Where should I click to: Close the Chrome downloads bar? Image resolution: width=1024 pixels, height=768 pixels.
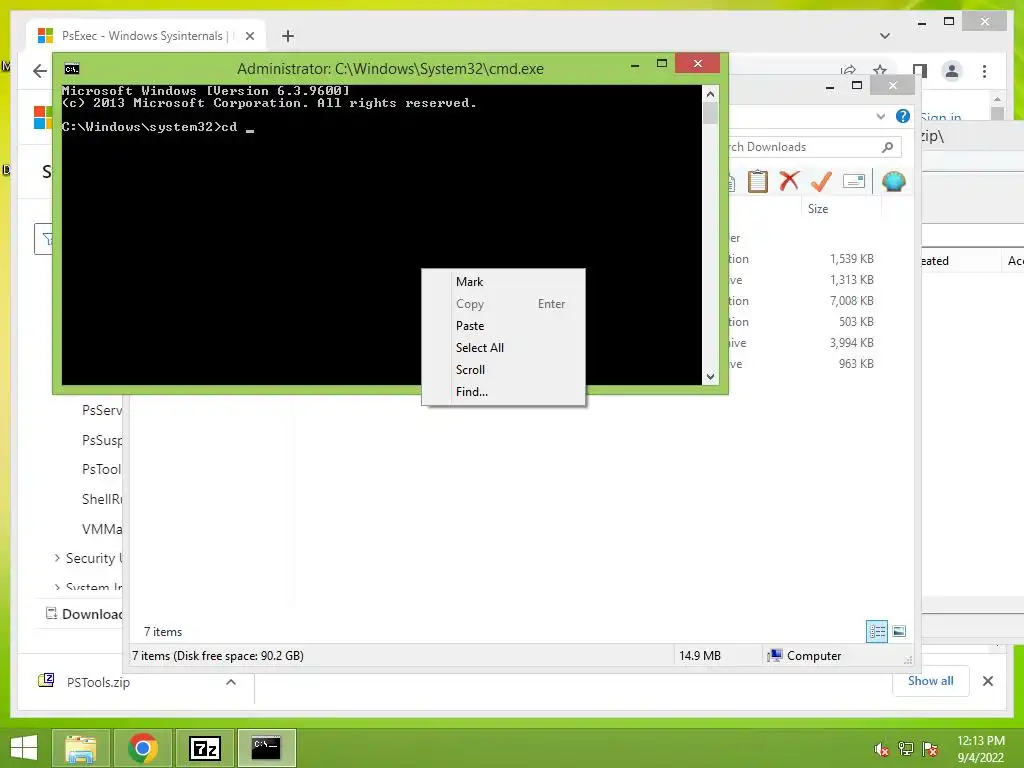(x=987, y=681)
